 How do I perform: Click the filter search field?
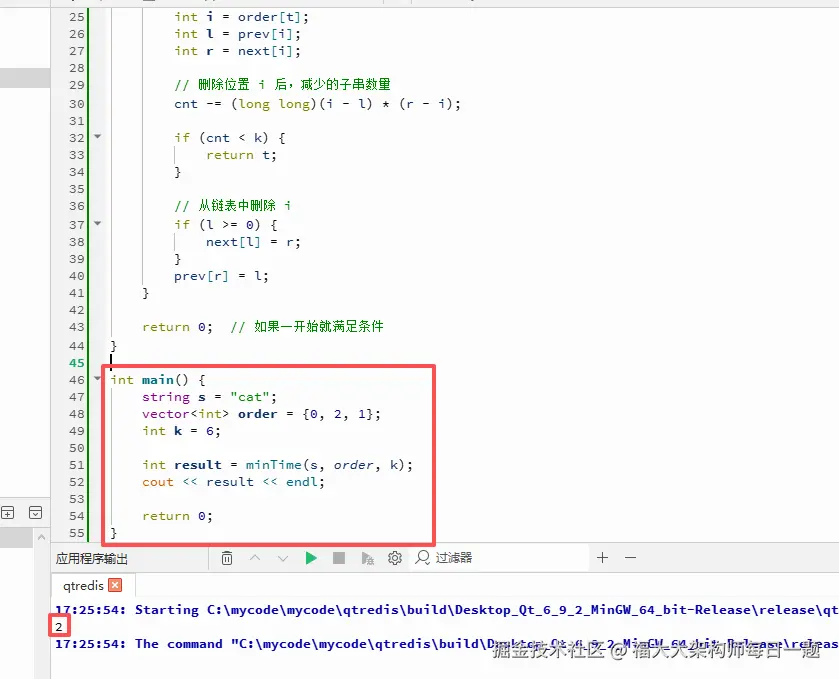click(x=500, y=558)
